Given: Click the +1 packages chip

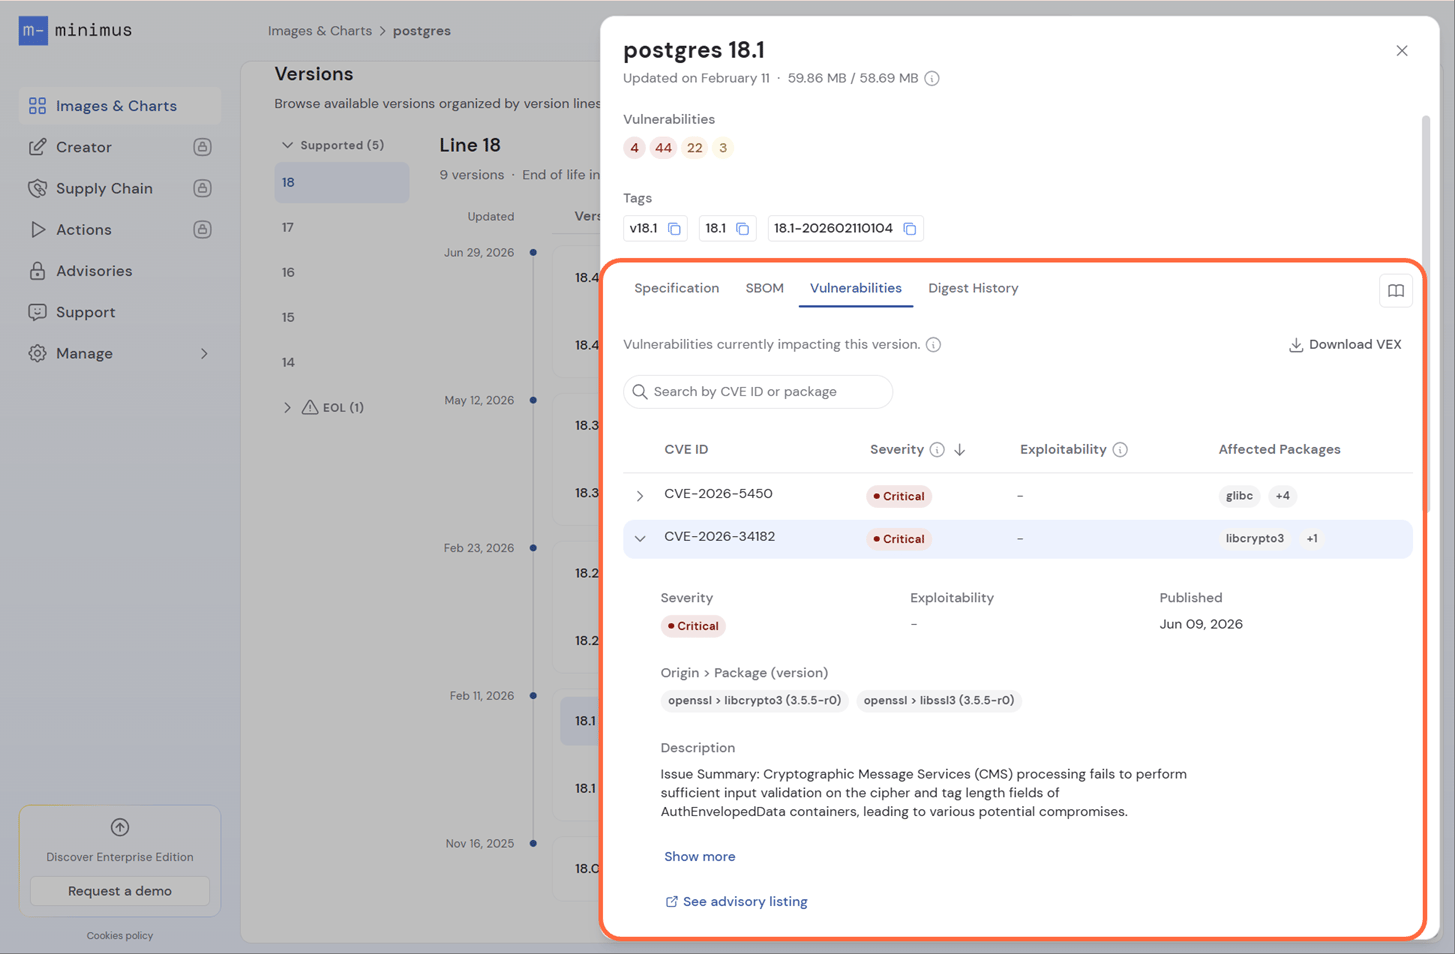Looking at the screenshot, I should 1312,539.
